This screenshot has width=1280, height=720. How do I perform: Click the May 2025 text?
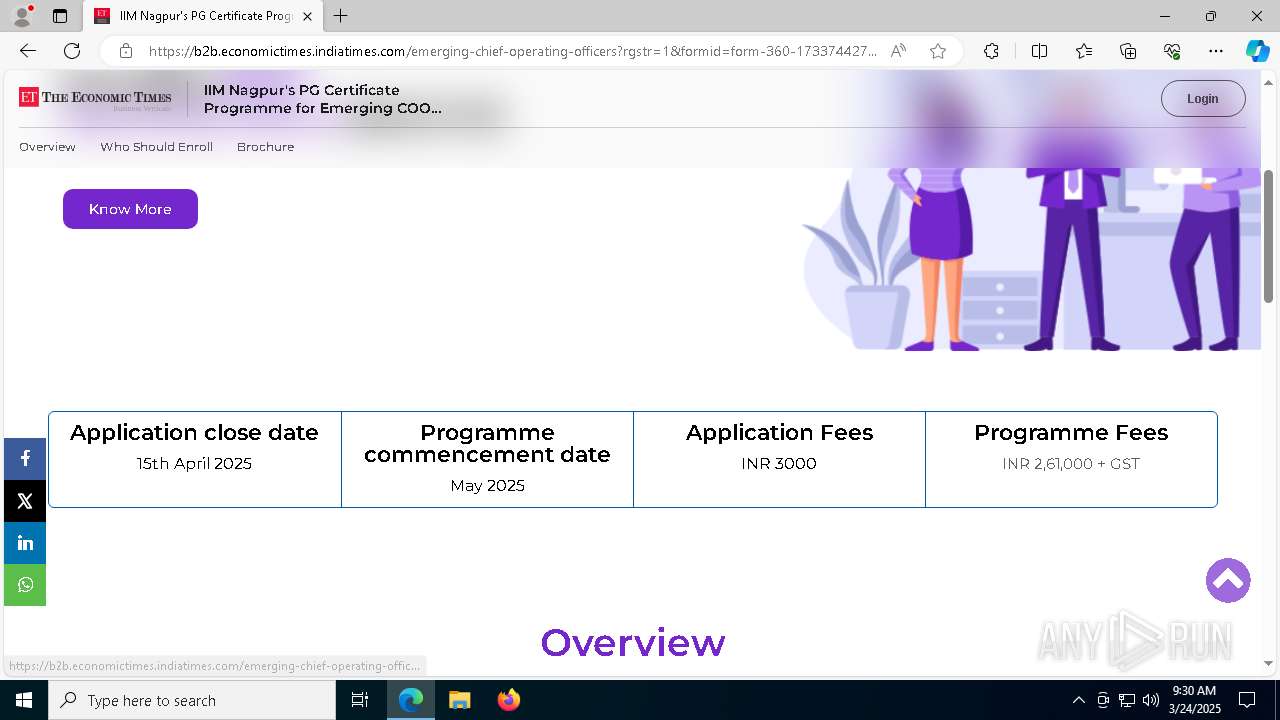(x=487, y=486)
